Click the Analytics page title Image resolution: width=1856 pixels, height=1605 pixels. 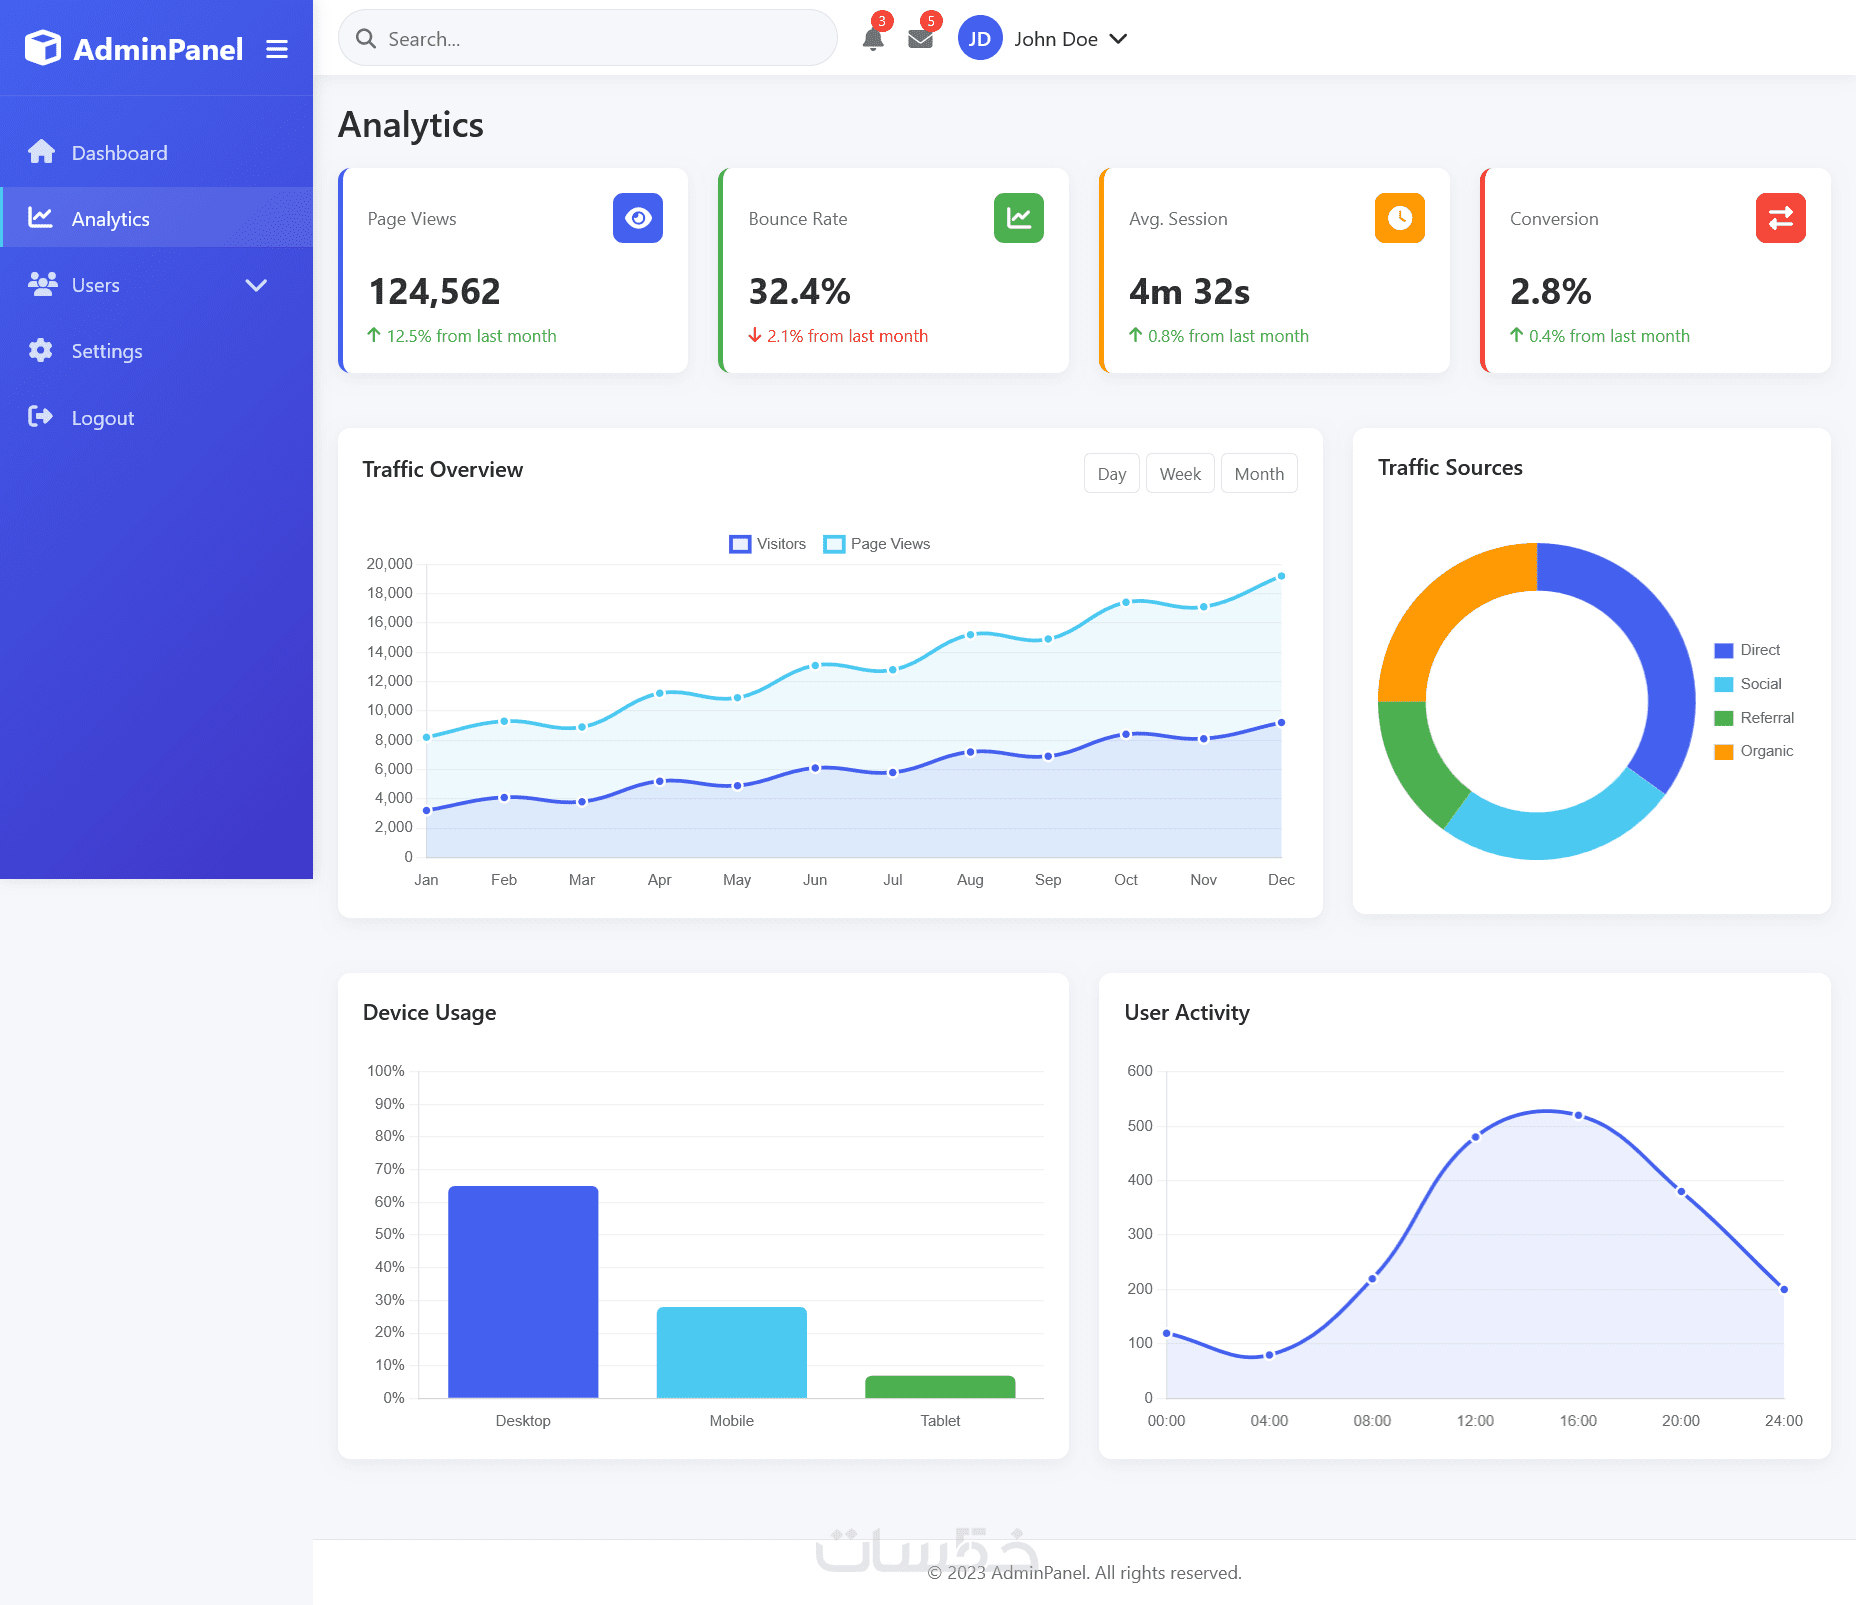tap(411, 125)
